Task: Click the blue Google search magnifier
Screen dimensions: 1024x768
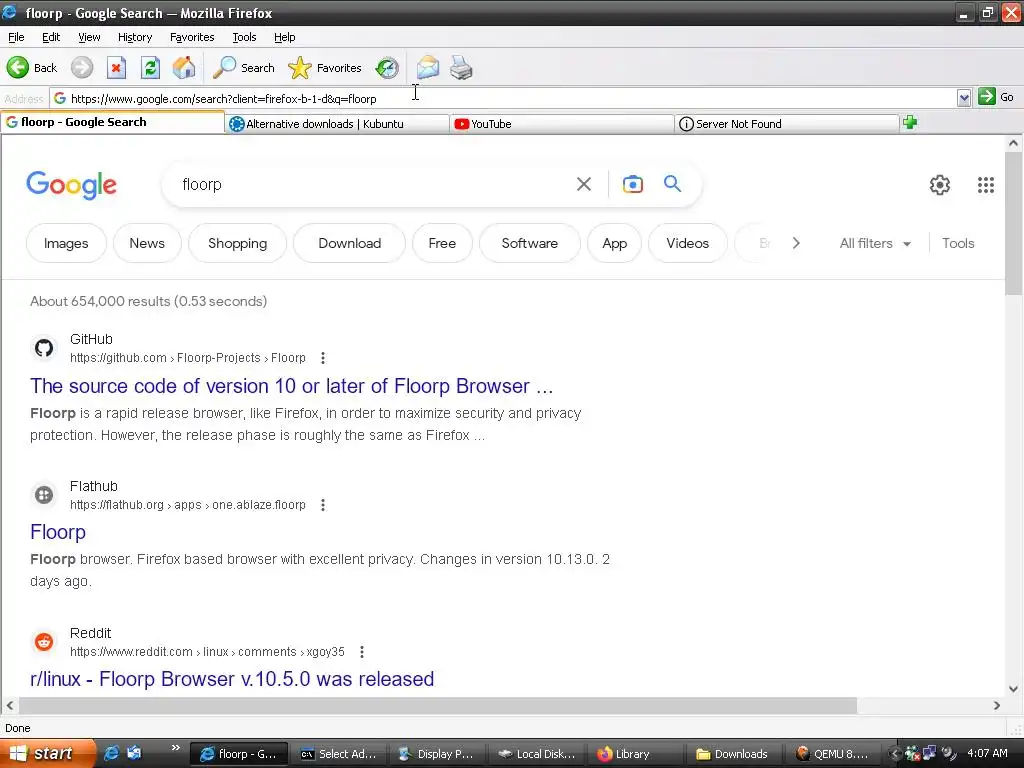Action: pos(672,184)
